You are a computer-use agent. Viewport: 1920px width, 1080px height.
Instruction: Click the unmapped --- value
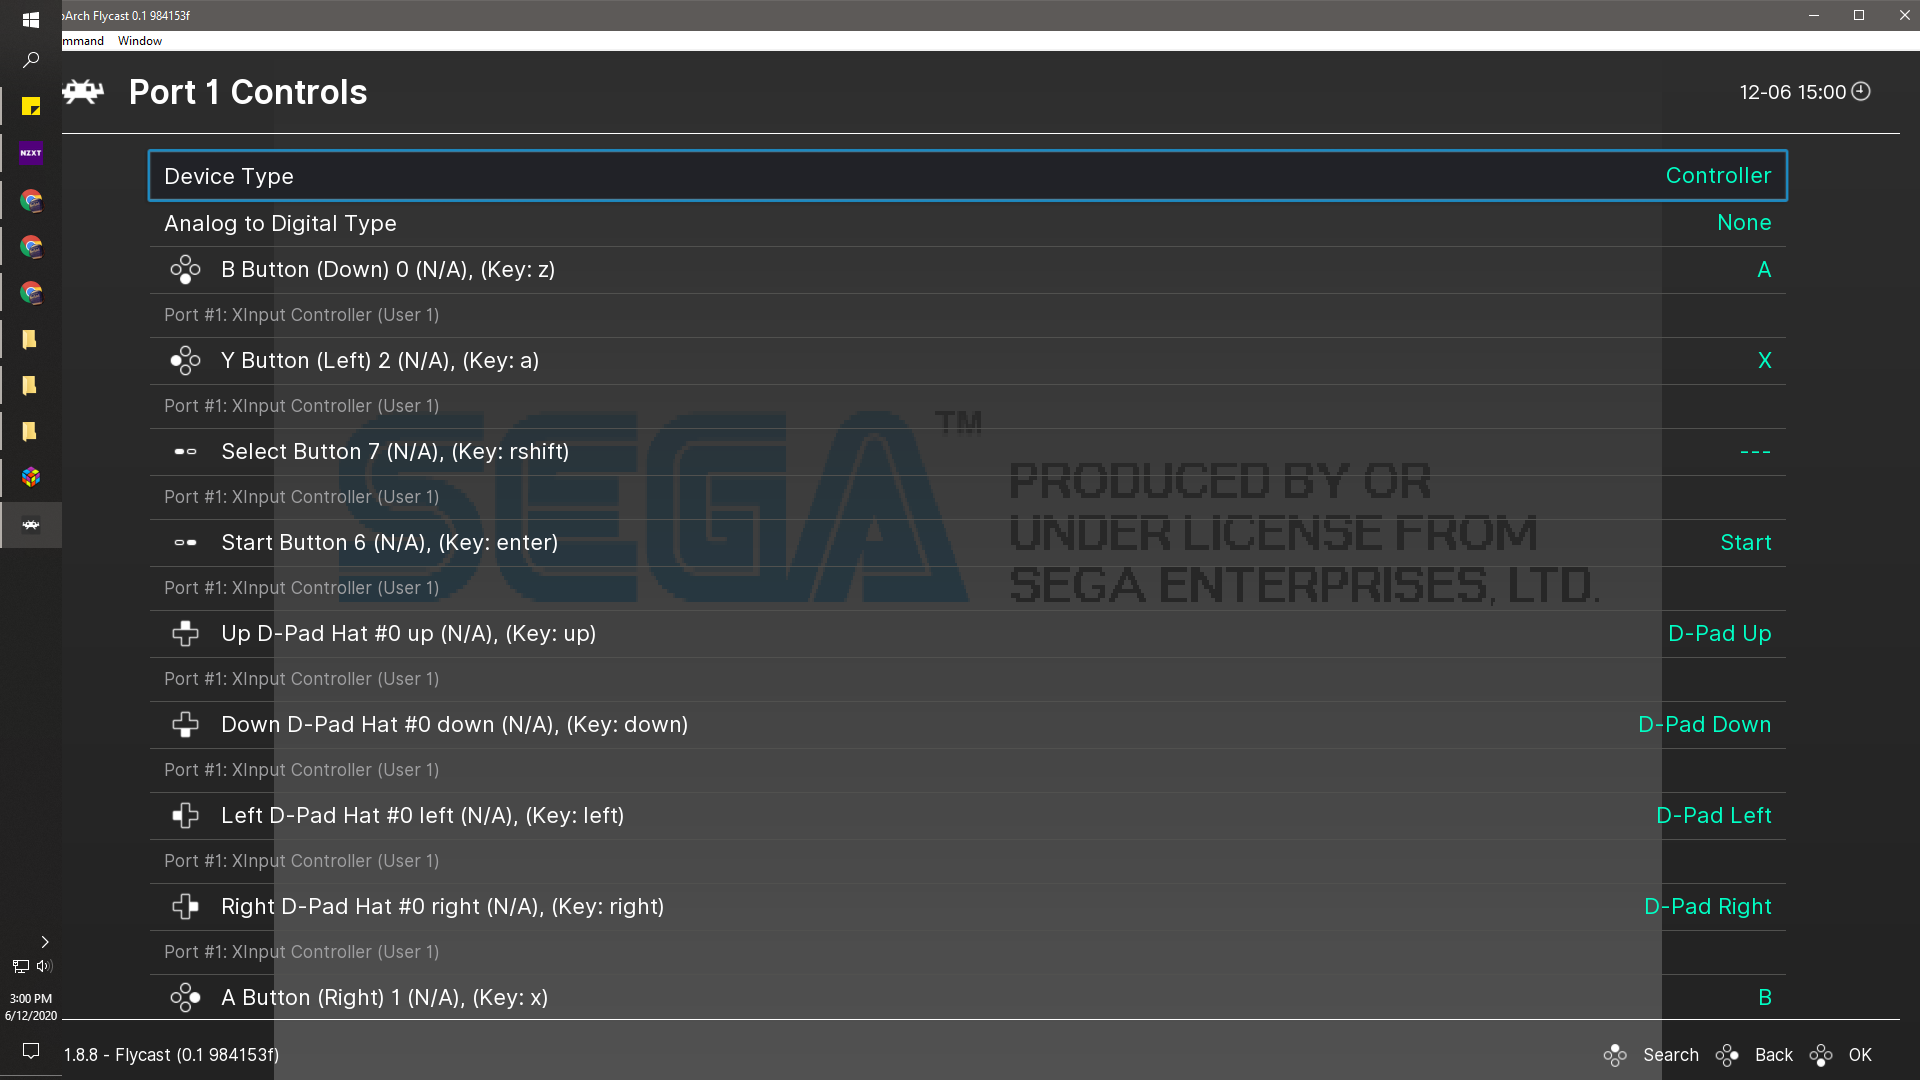click(1755, 452)
